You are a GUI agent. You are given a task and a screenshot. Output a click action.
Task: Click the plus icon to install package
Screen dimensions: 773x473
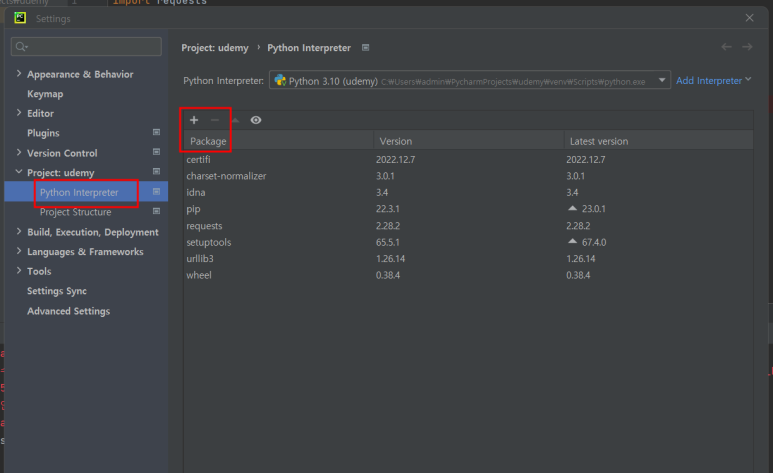tap(194, 120)
